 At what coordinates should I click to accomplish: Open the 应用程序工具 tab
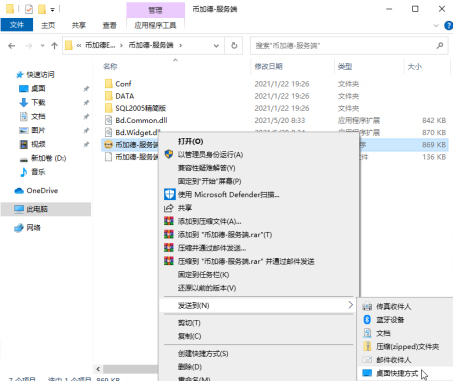(x=155, y=25)
